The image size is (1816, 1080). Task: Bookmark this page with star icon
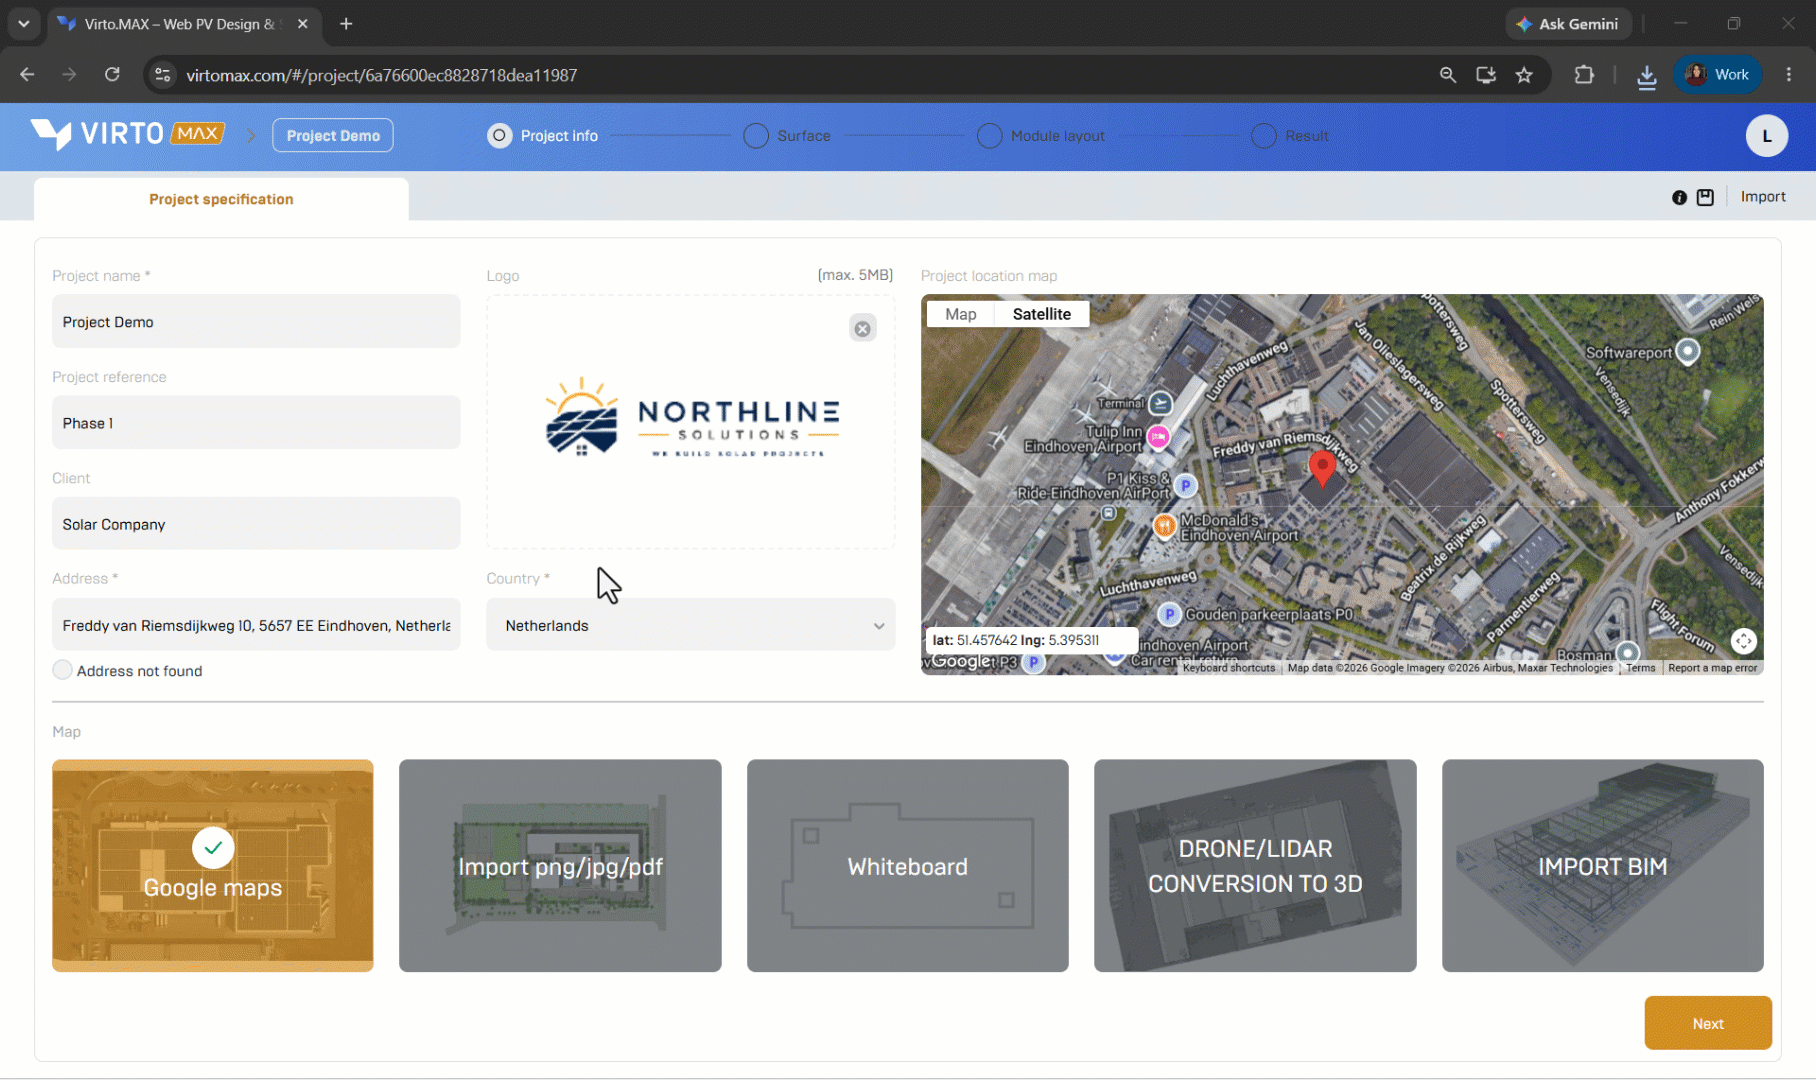click(1524, 75)
